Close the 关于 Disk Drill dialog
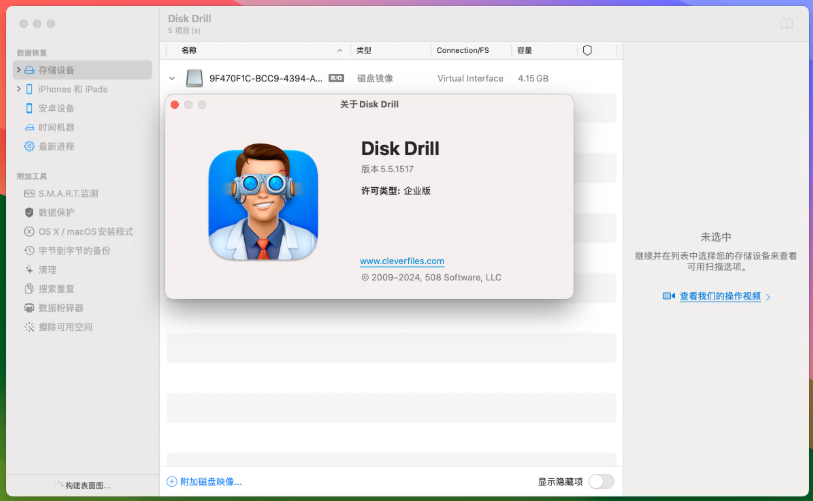Screen dimensions: 813x501 click(175, 105)
